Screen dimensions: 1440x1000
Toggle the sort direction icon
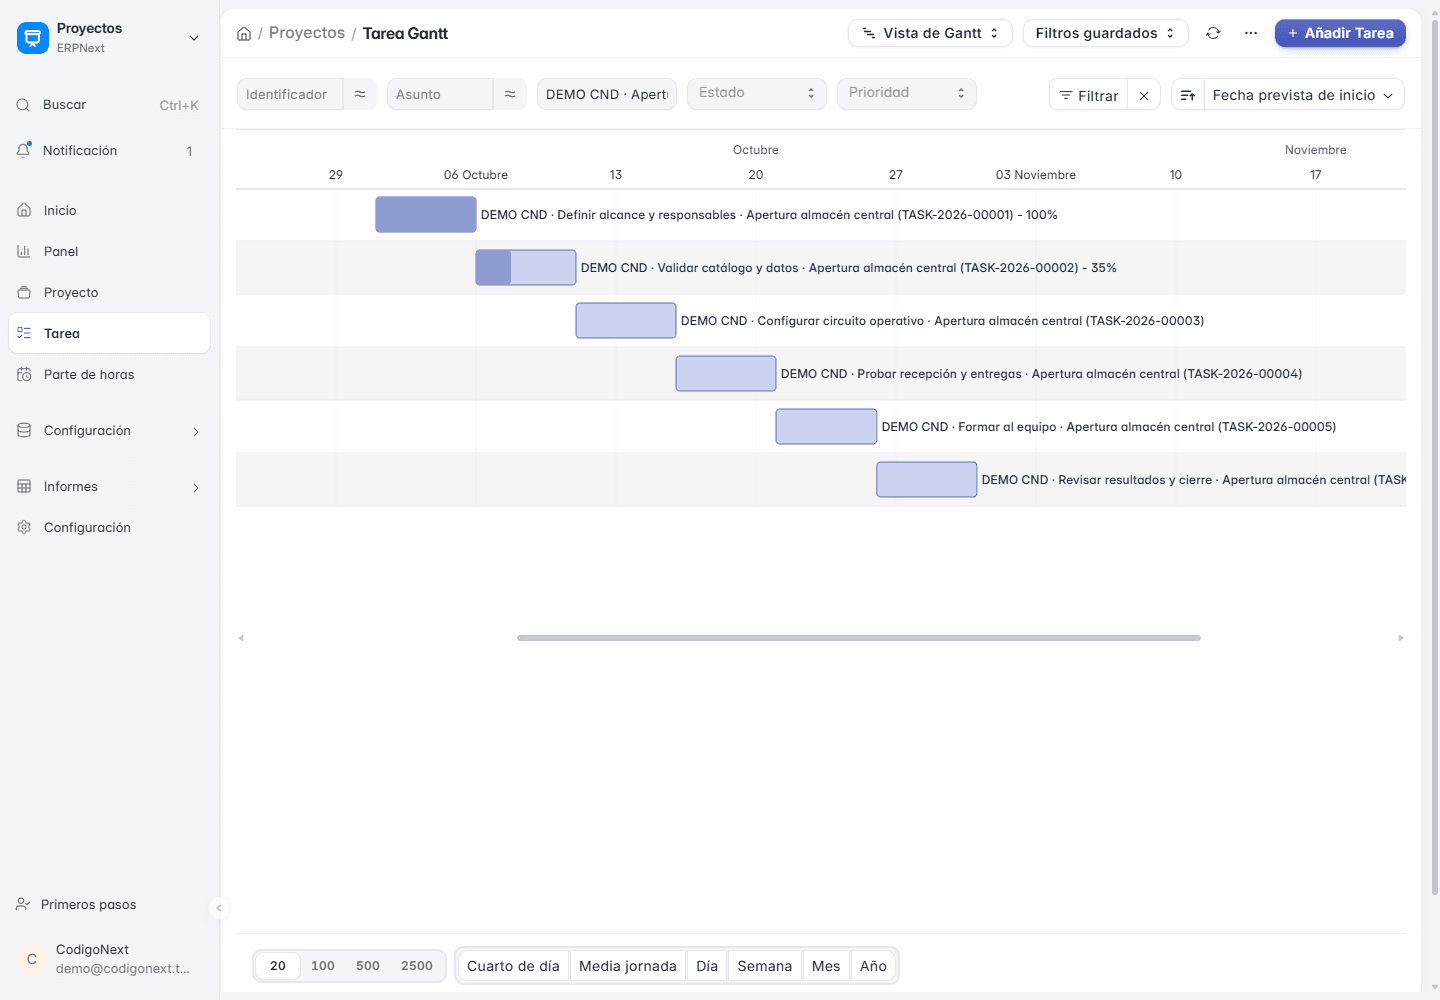(x=1188, y=95)
